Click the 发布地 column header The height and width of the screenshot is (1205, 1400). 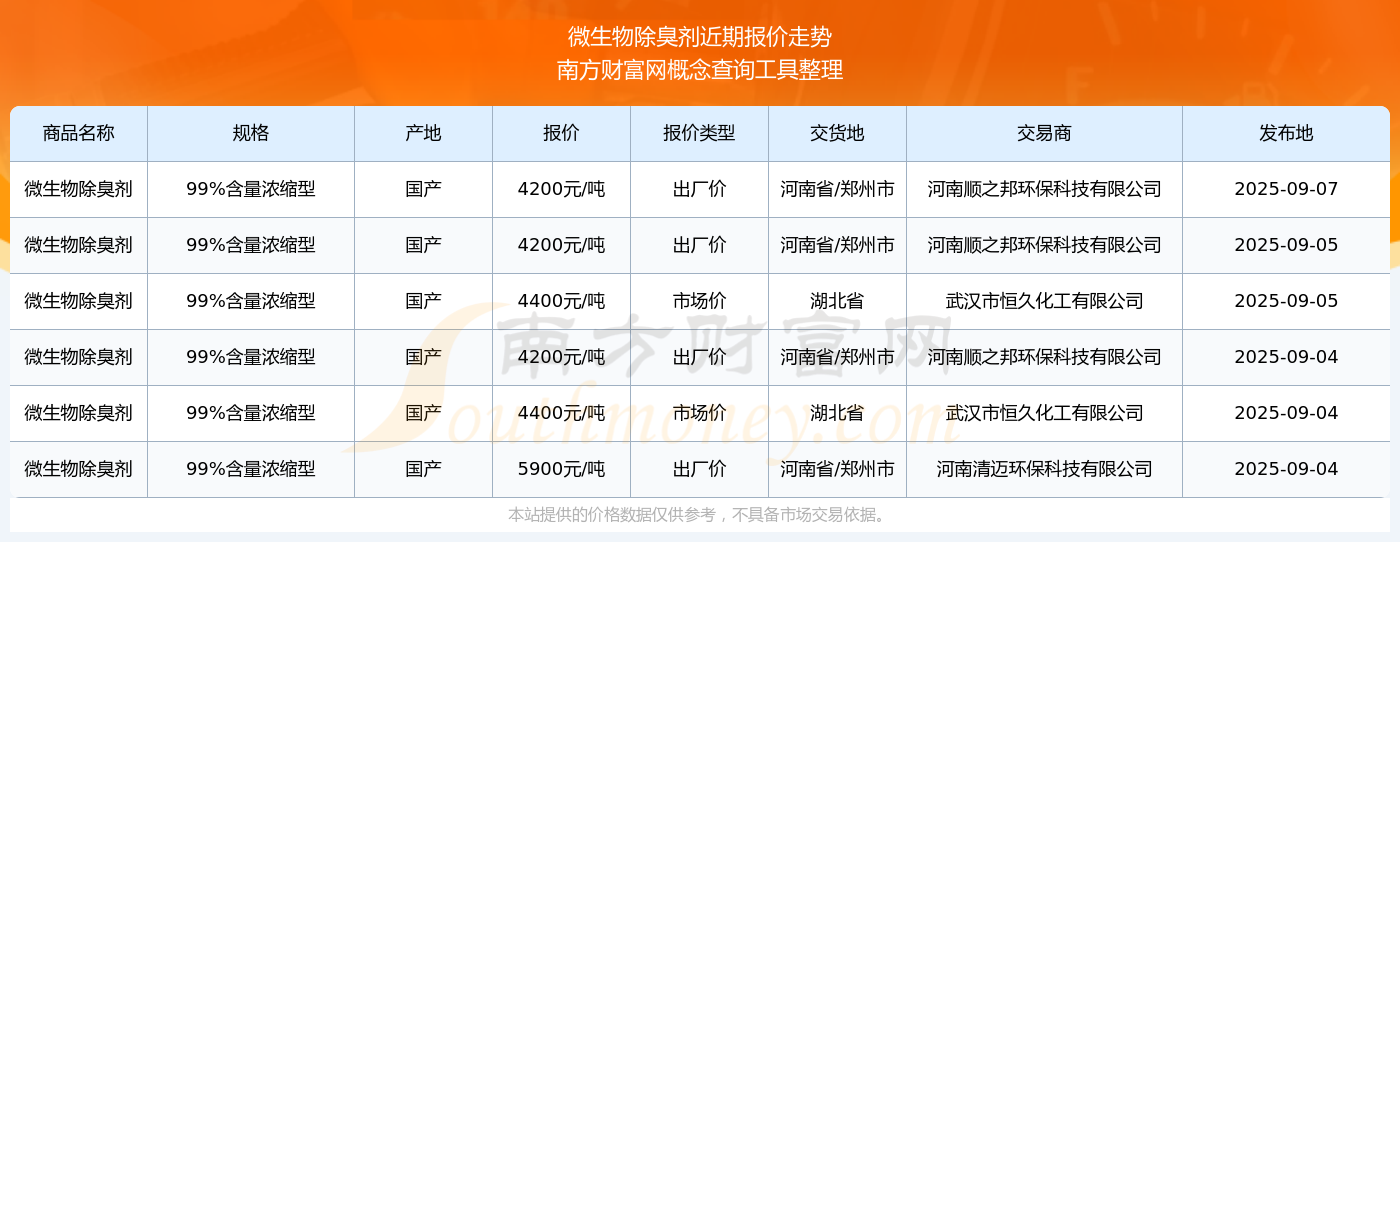(x=1286, y=133)
